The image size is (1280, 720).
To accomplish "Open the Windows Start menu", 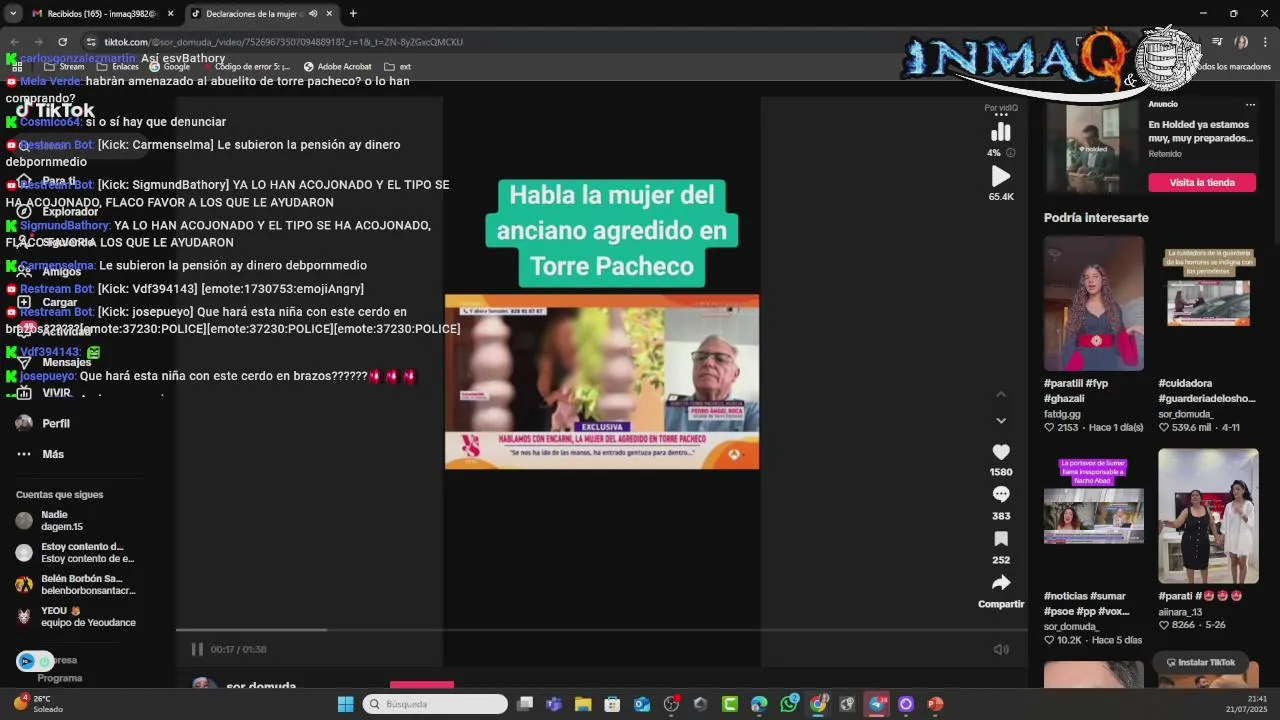I will click(x=345, y=704).
